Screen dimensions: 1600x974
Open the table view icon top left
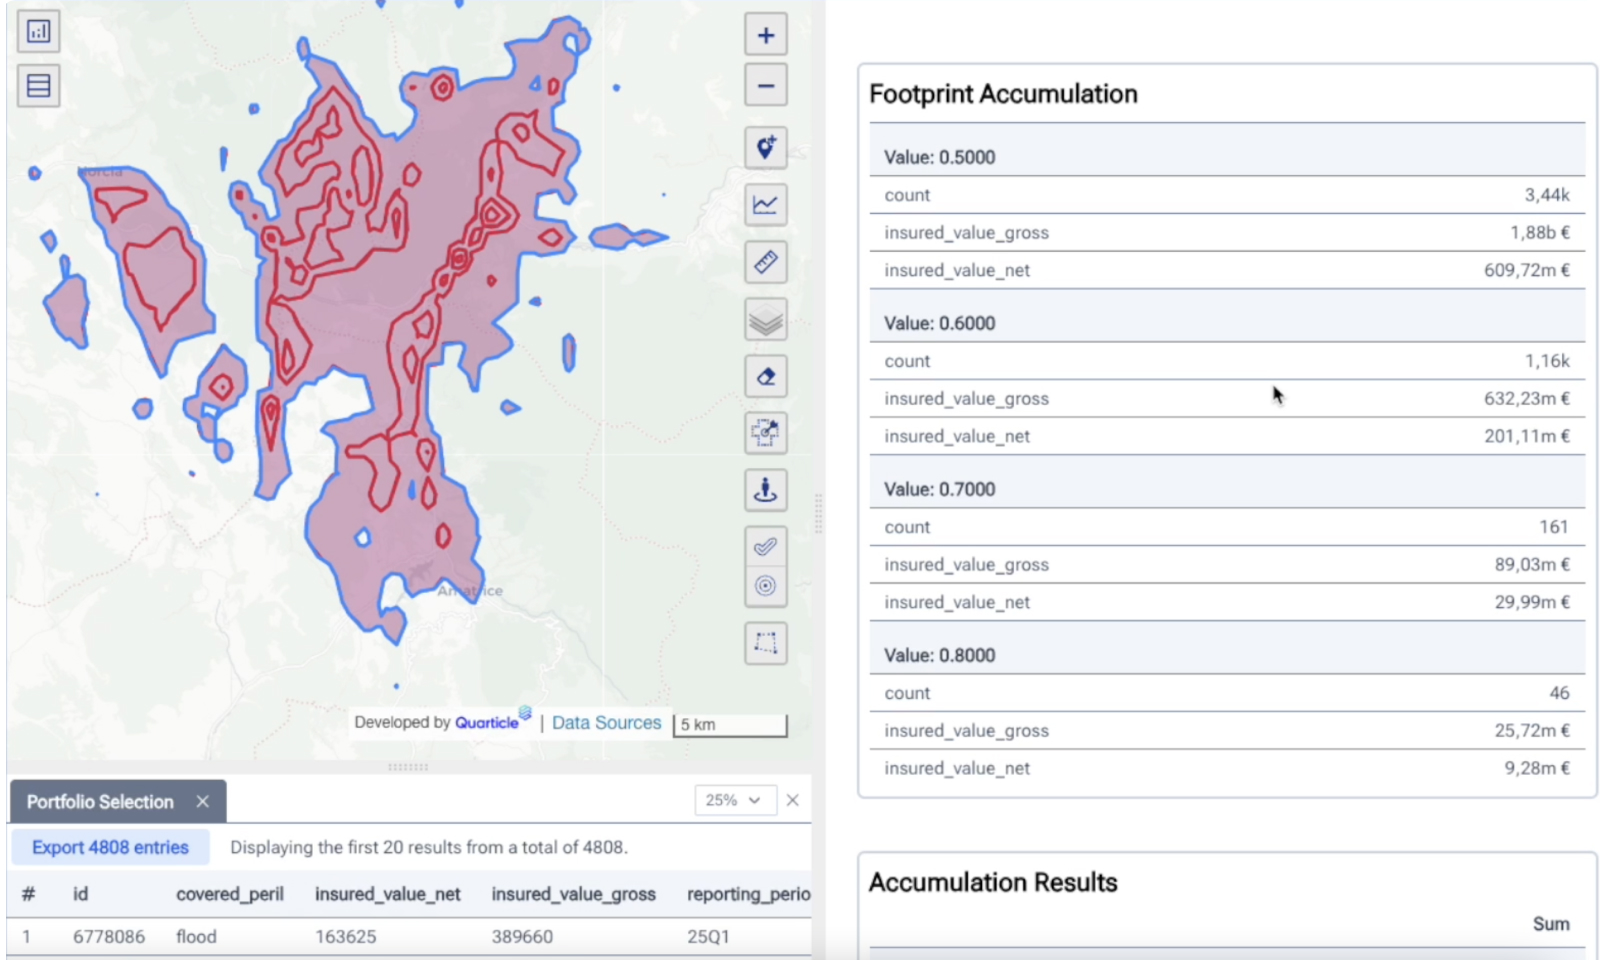click(38, 85)
